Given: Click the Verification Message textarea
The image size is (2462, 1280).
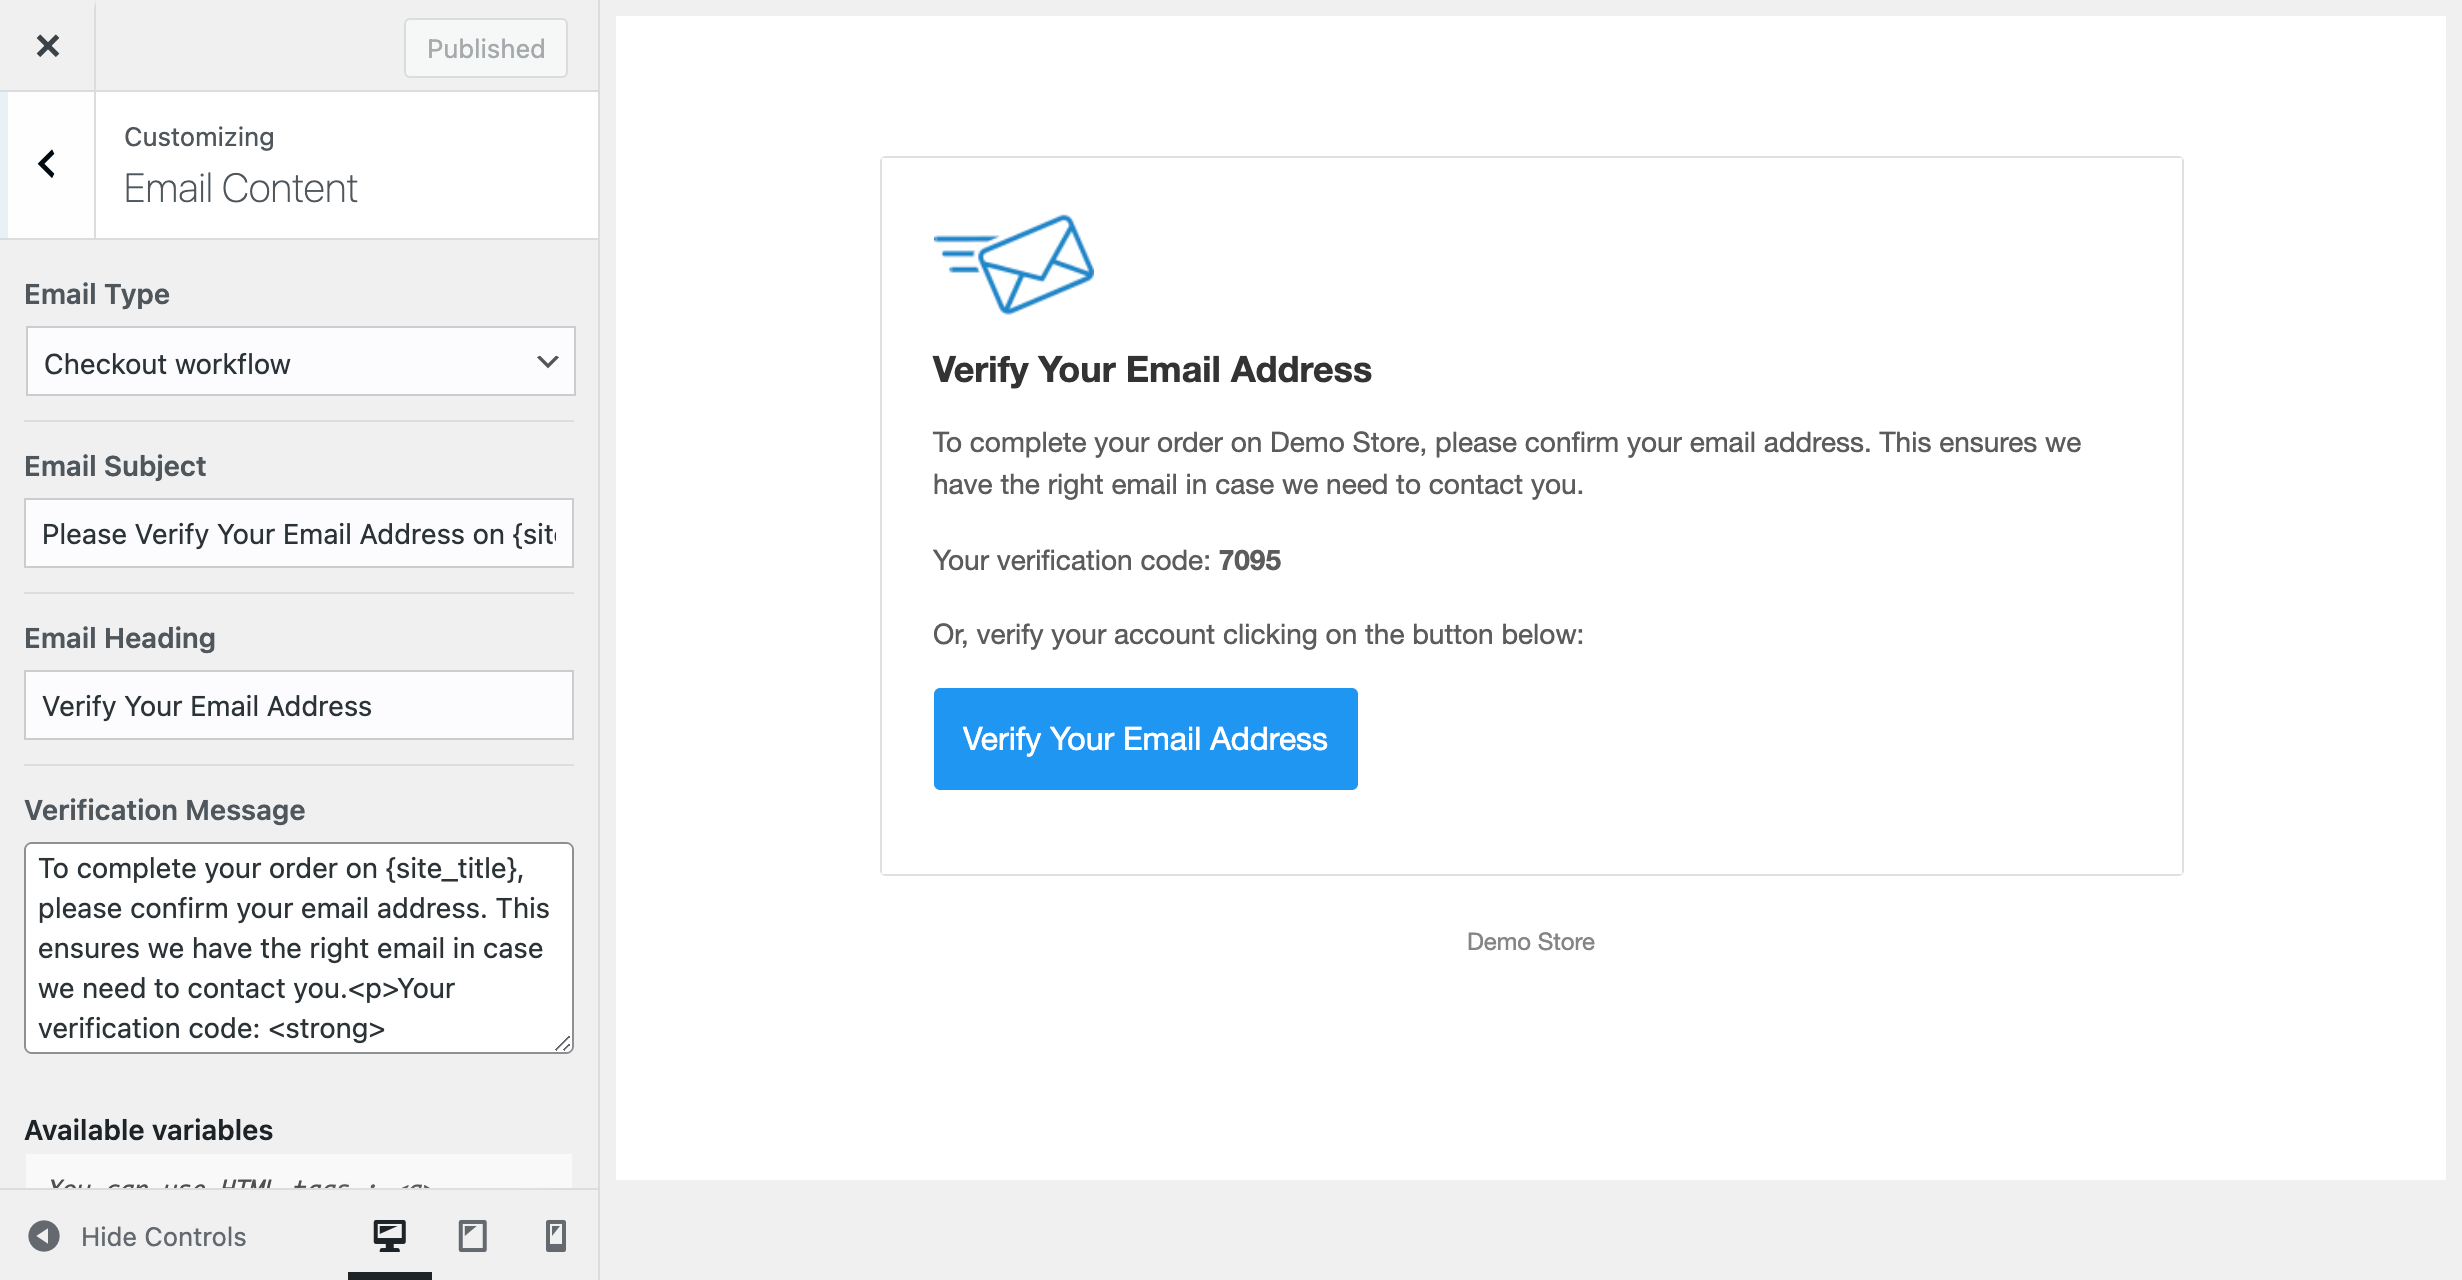Looking at the screenshot, I should pyautogui.click(x=299, y=948).
